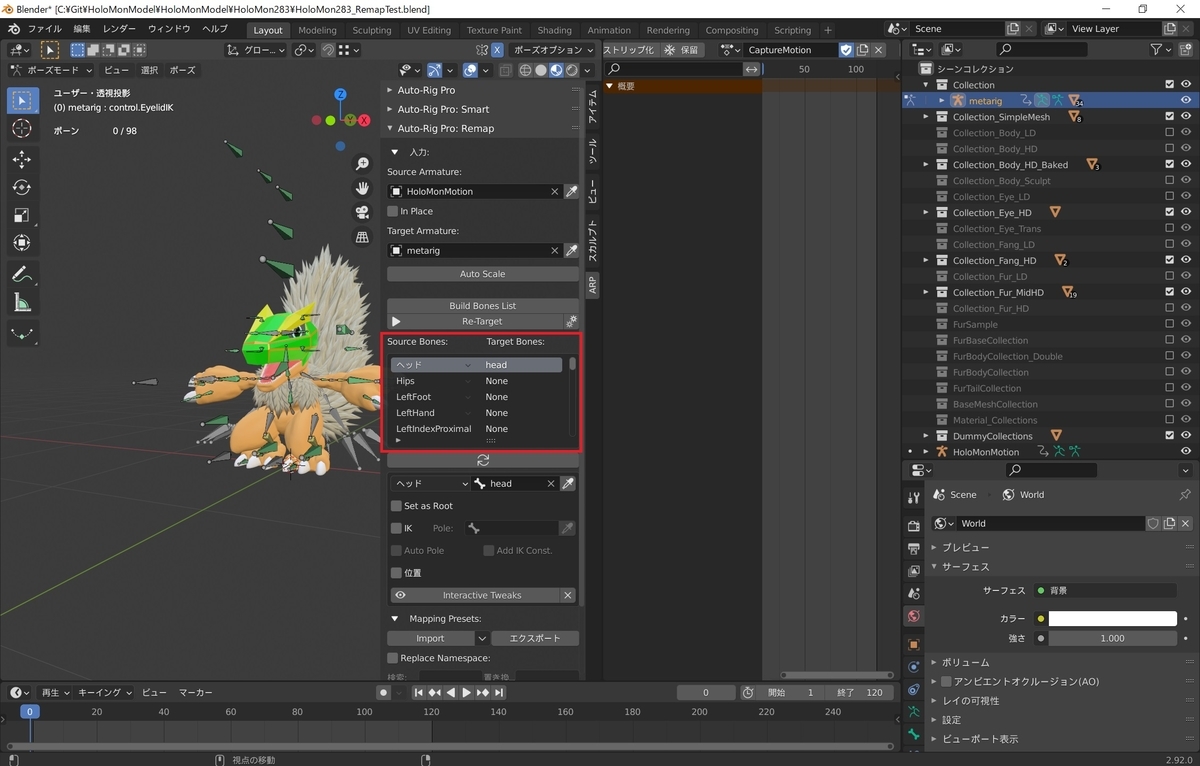Select the Rotate tool
The width and height of the screenshot is (1200, 766).
tap(22, 187)
